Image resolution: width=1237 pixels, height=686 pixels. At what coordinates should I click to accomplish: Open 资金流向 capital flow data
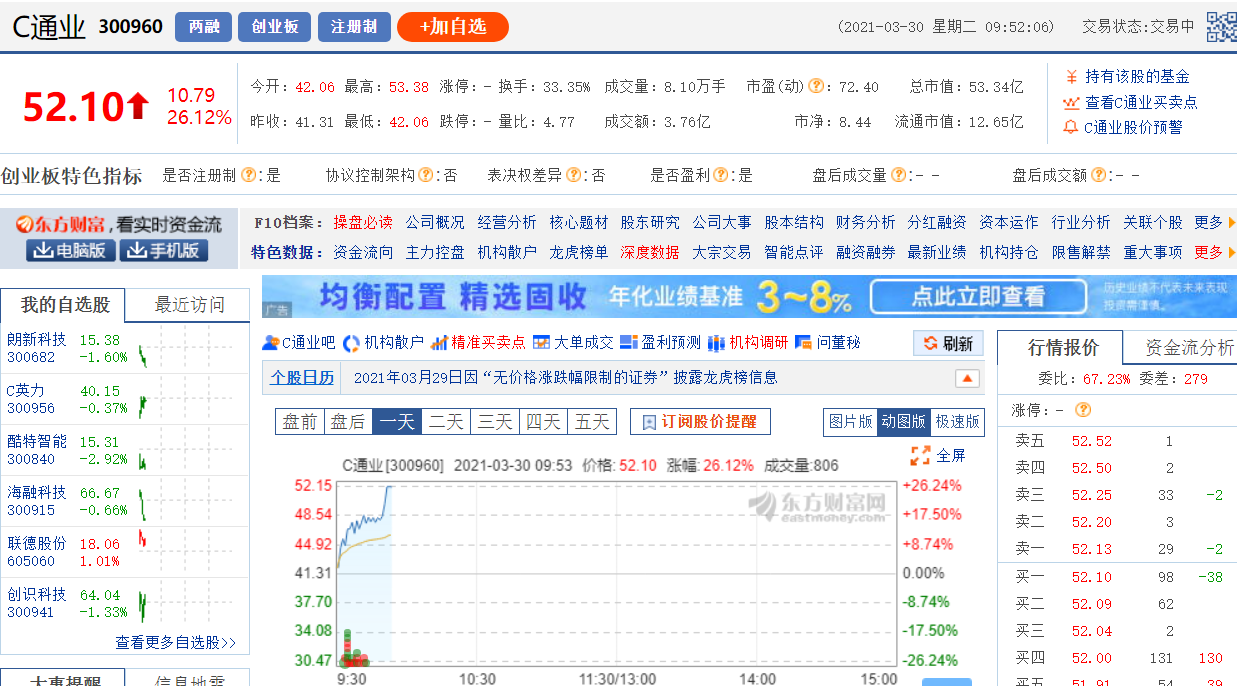[363, 252]
